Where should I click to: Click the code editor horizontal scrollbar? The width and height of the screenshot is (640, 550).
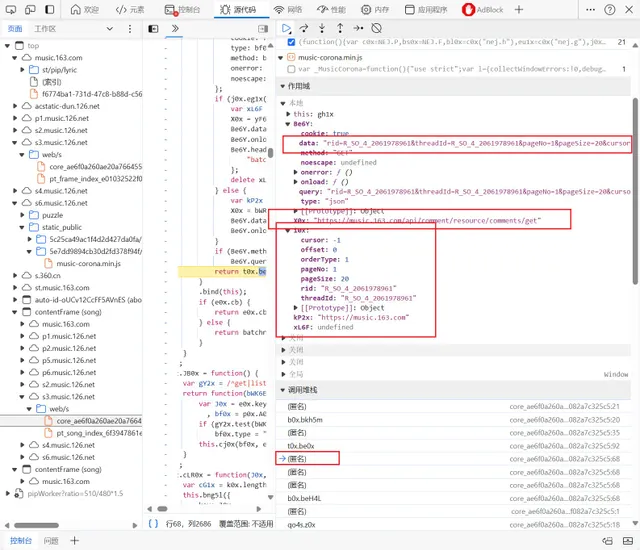[162, 509]
